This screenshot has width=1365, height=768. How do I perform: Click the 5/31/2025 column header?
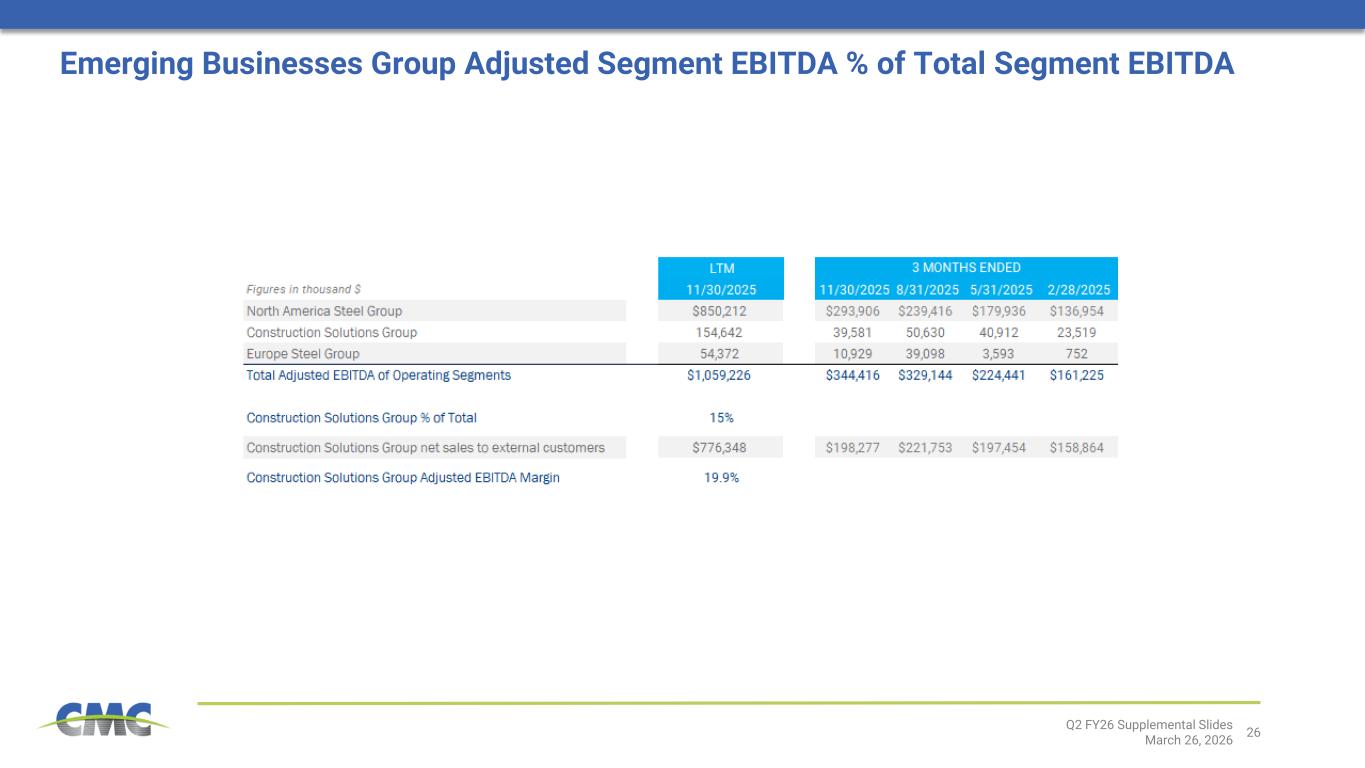1002,289
